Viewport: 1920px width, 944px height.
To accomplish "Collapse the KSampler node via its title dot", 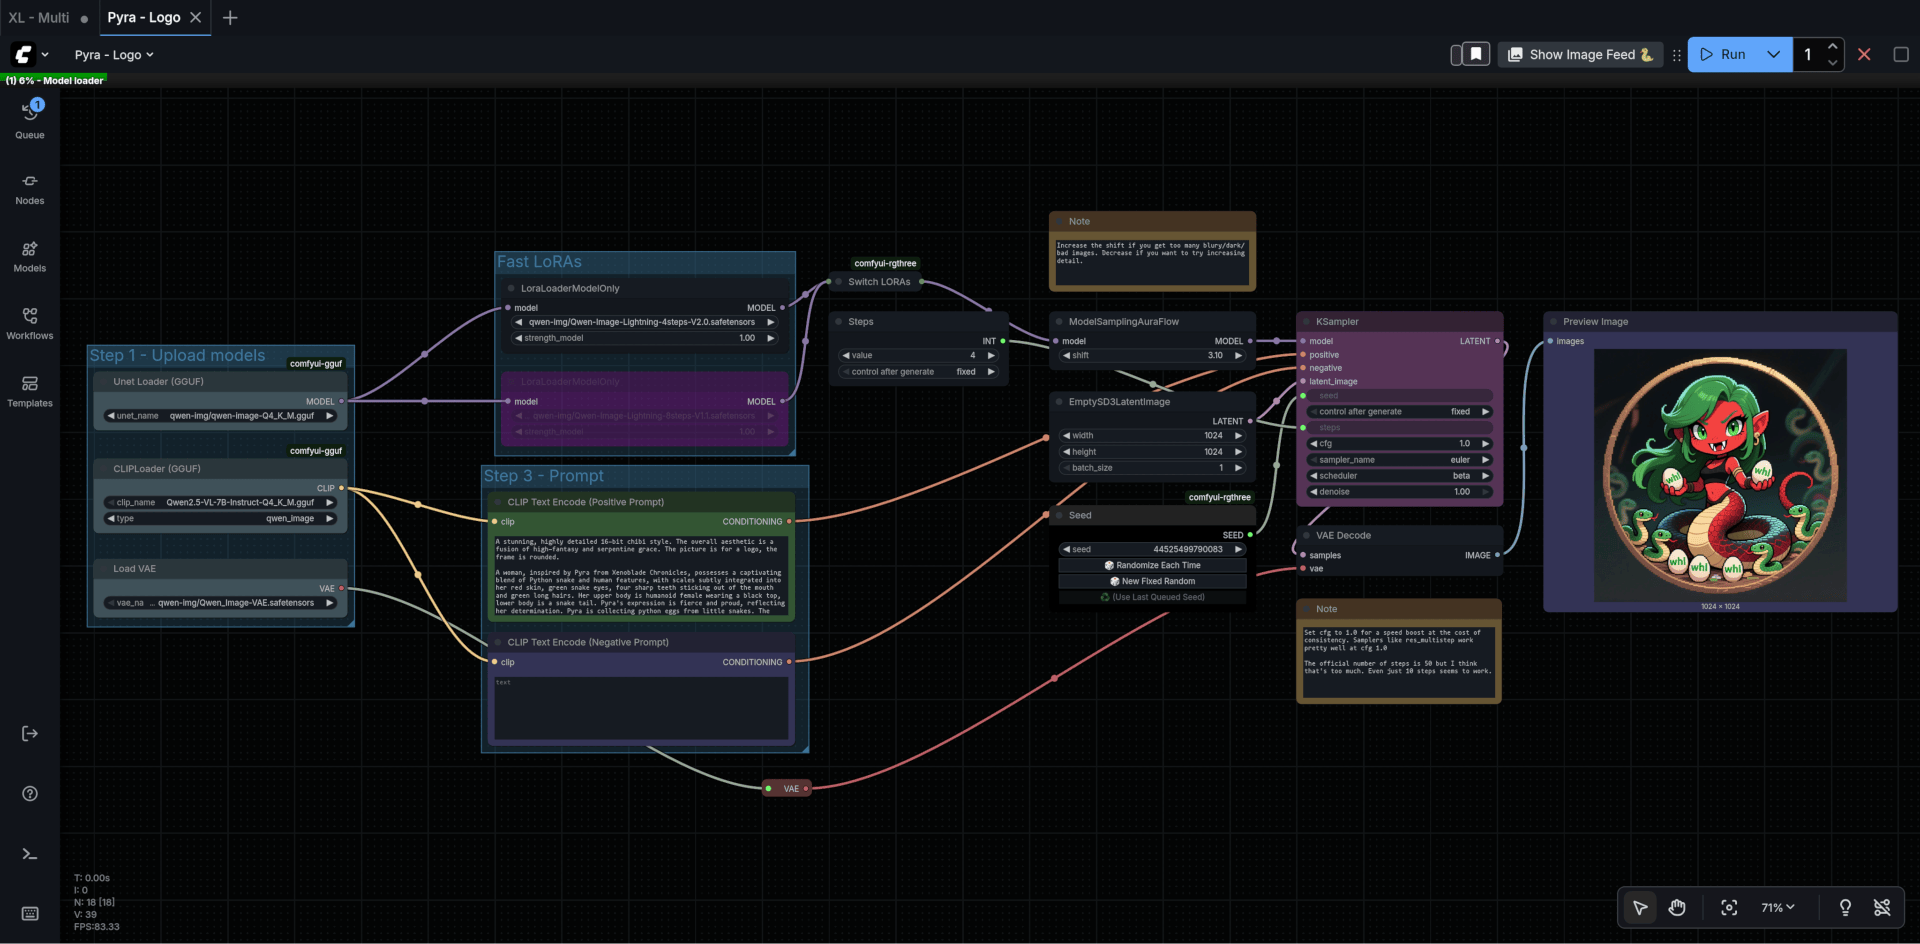I will (1306, 322).
